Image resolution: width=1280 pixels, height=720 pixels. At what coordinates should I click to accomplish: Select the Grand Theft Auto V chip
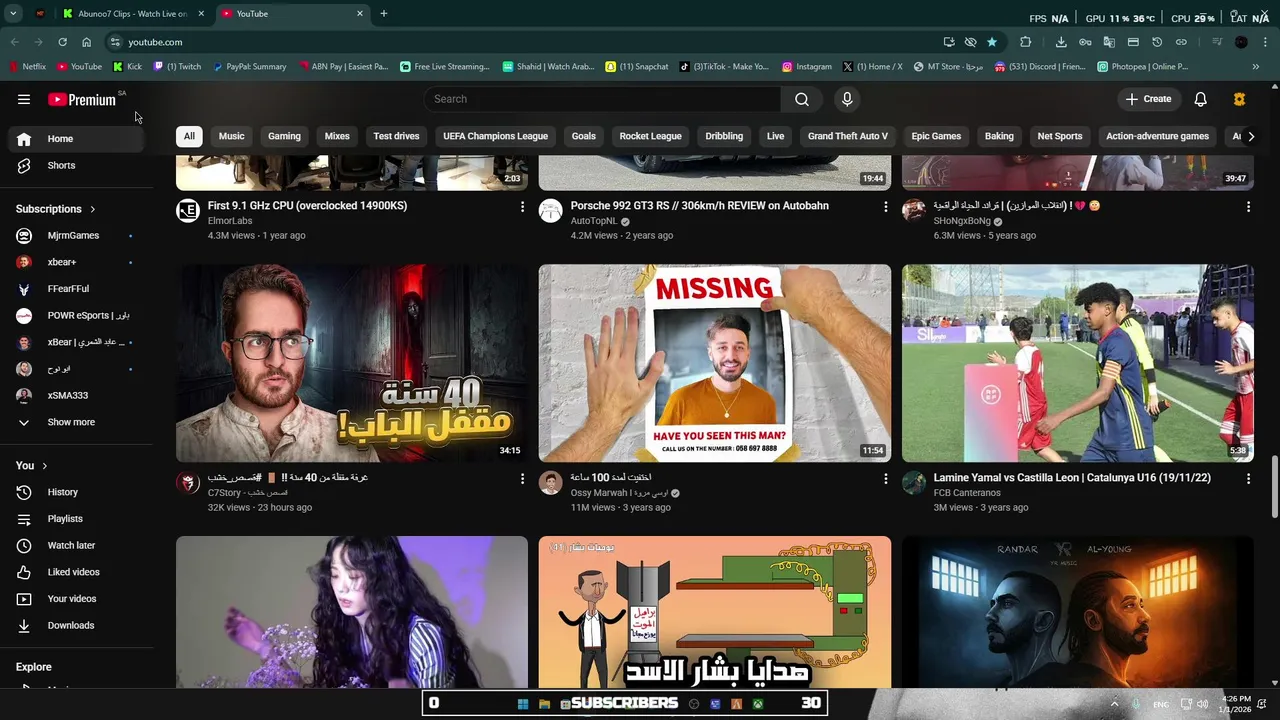coord(848,136)
